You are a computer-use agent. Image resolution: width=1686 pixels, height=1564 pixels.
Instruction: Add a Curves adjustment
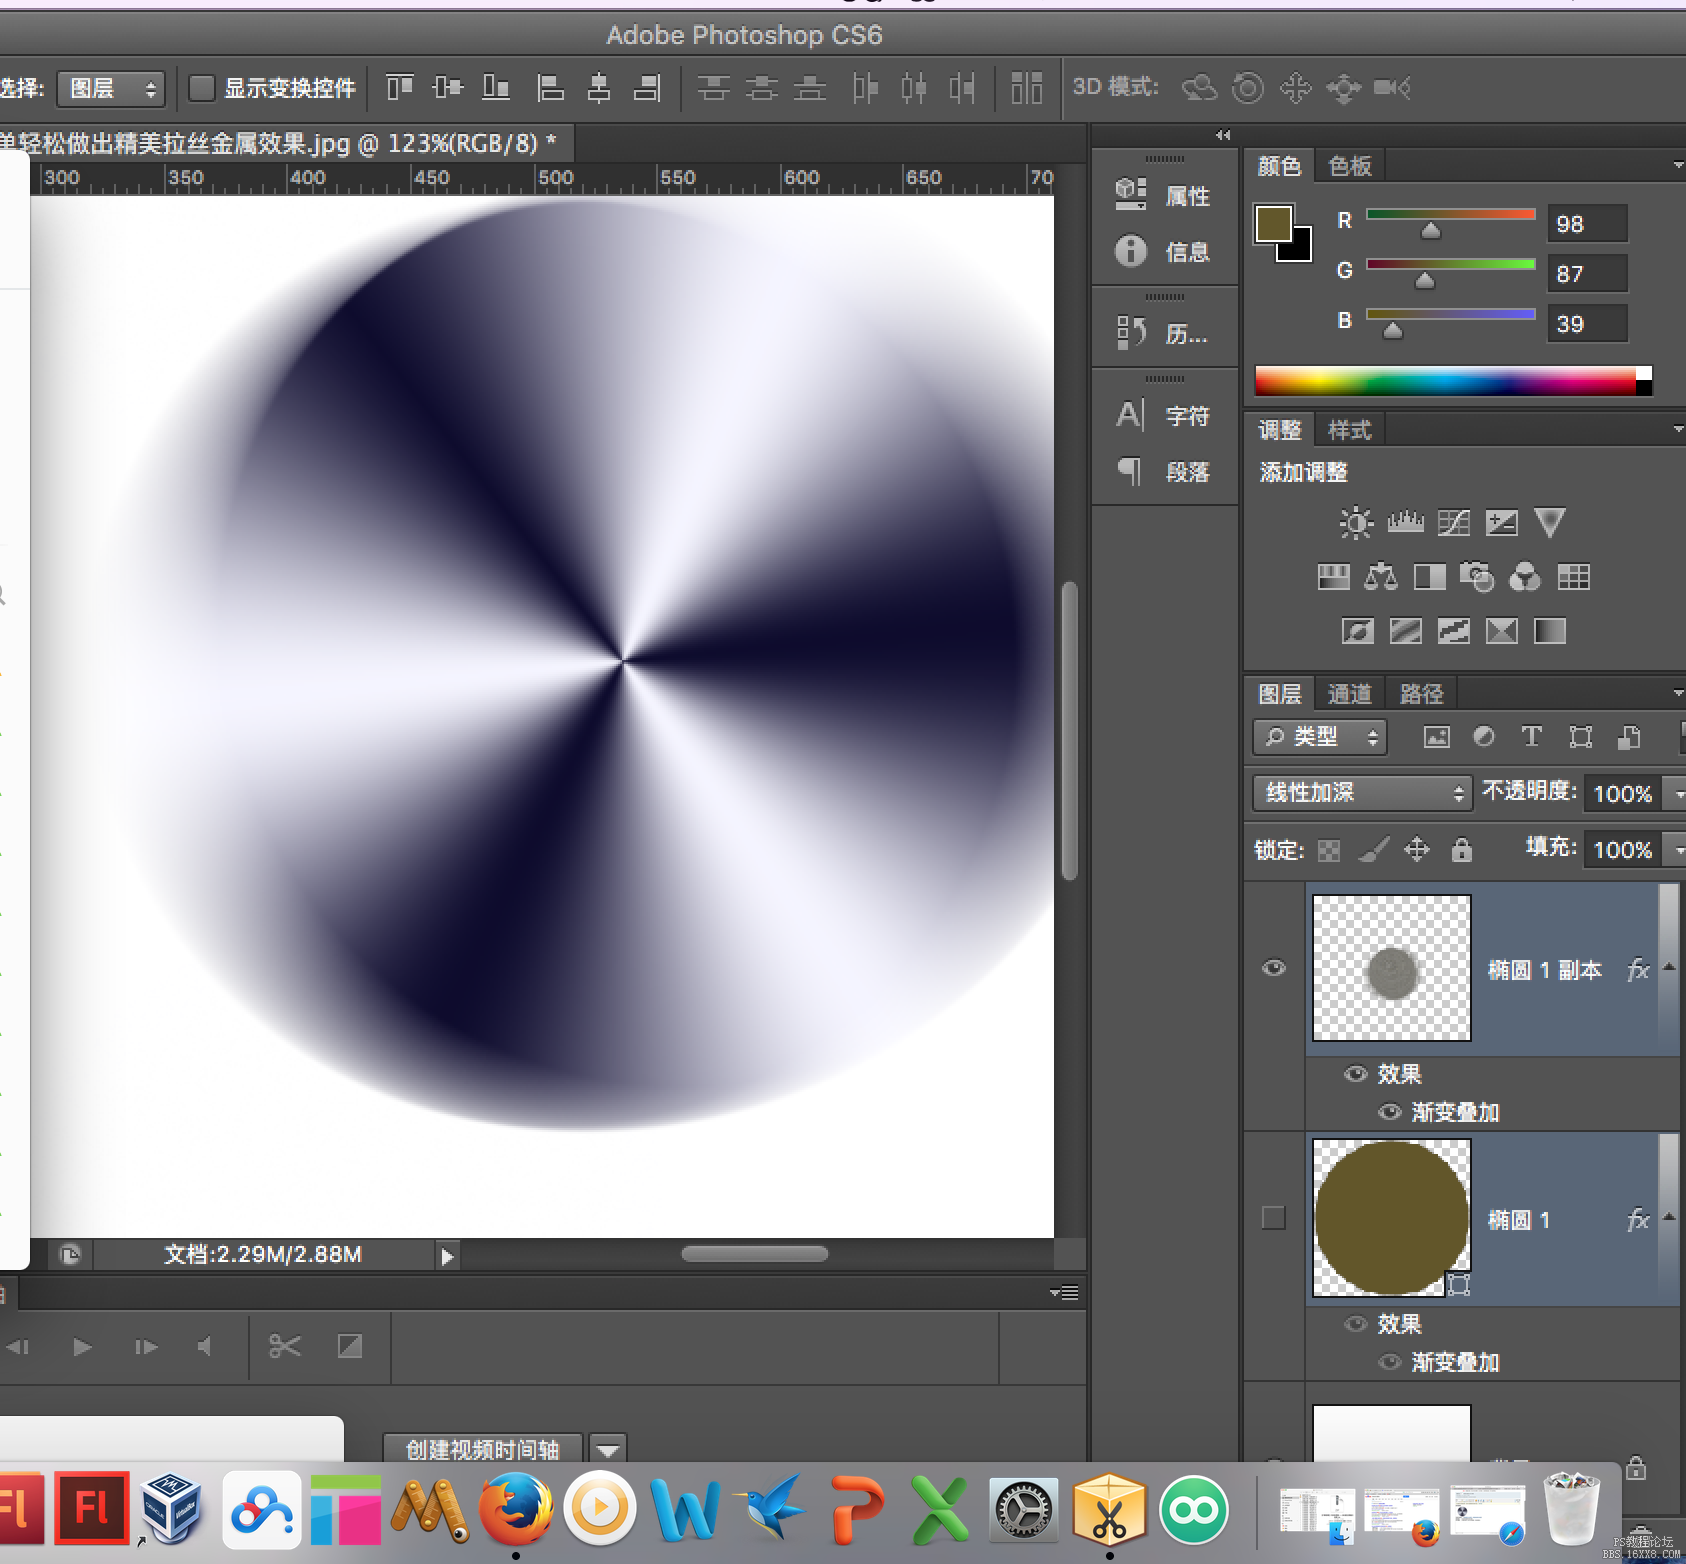pos(1453,522)
